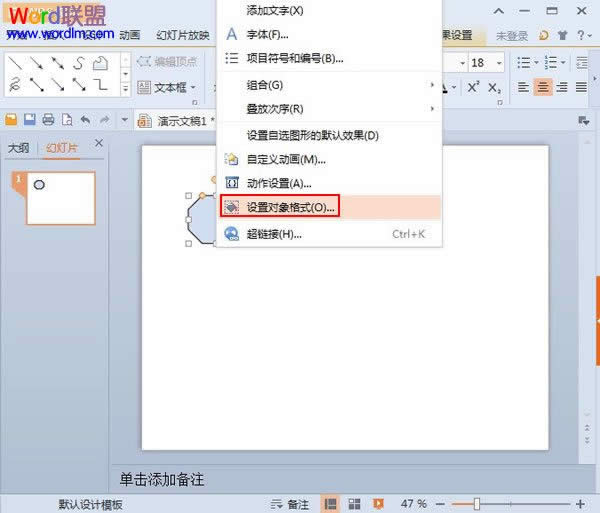Select slide 1 thumbnail
The image size is (600, 513).
[x=60, y=197]
